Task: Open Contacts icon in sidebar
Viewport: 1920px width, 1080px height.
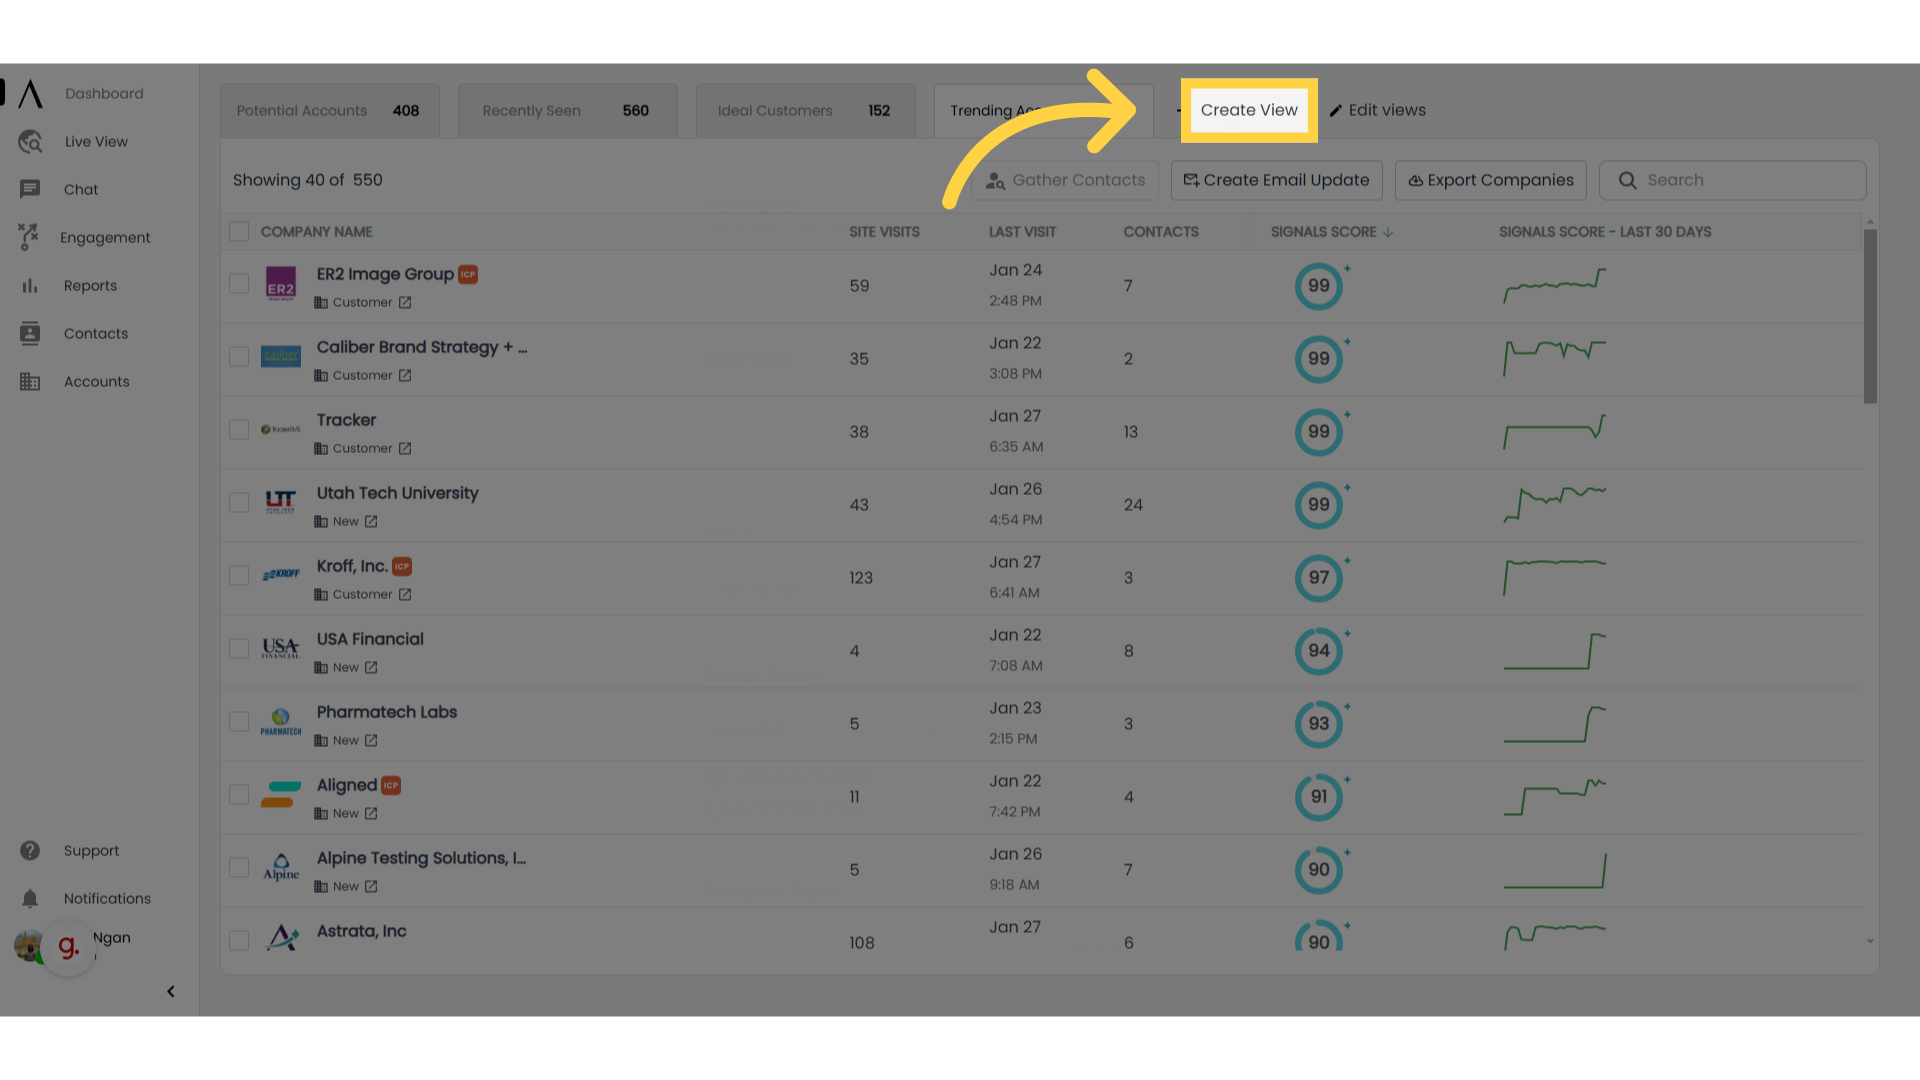Action: [30, 334]
